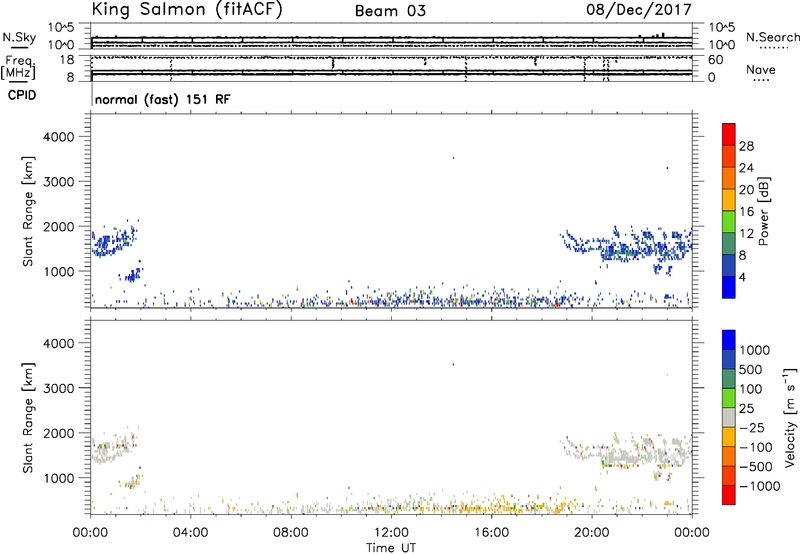This screenshot has width=800, height=554.
Task: Click the '100' tick on Velocity color bar
Action: (x=753, y=389)
